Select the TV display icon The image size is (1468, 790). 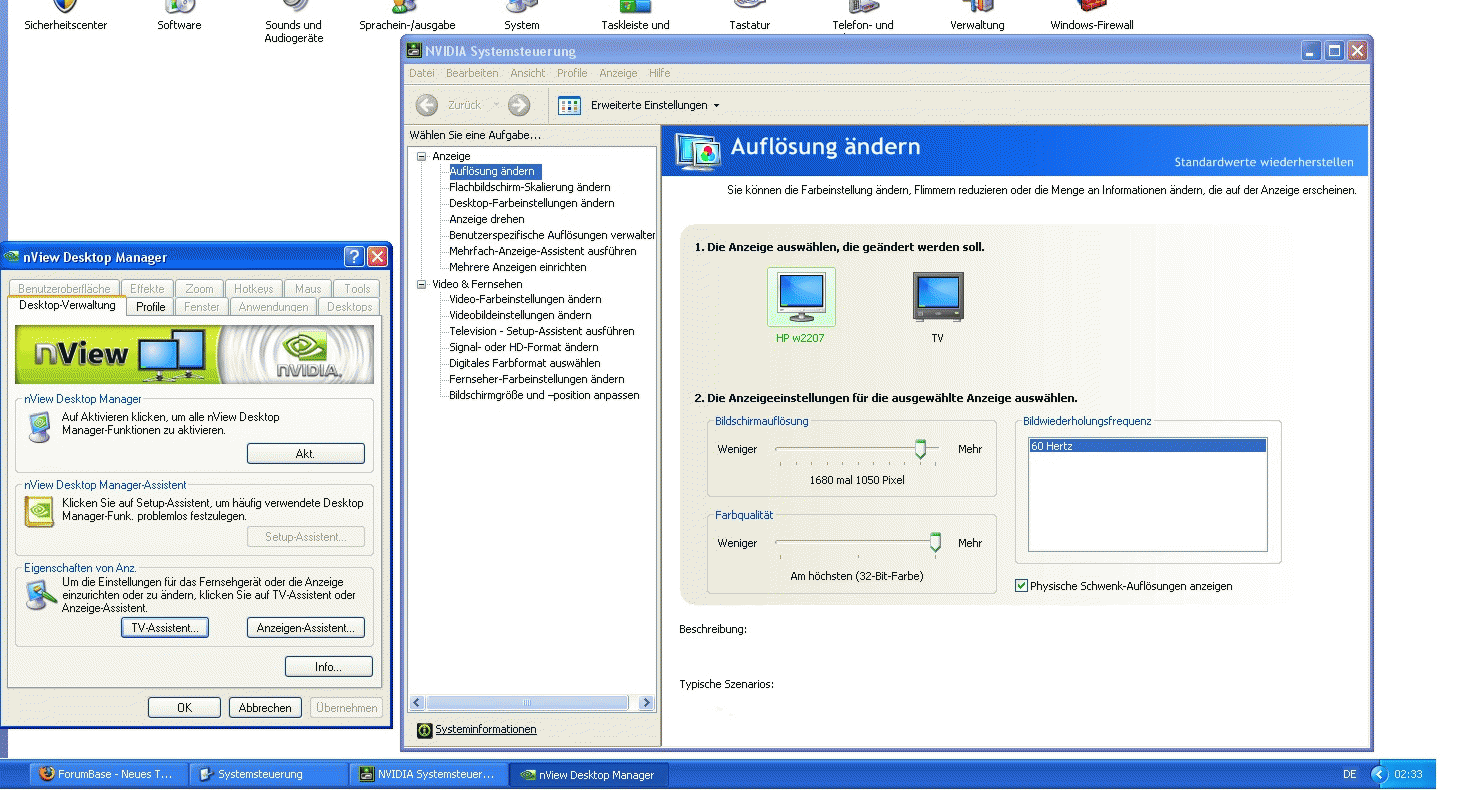(x=937, y=296)
